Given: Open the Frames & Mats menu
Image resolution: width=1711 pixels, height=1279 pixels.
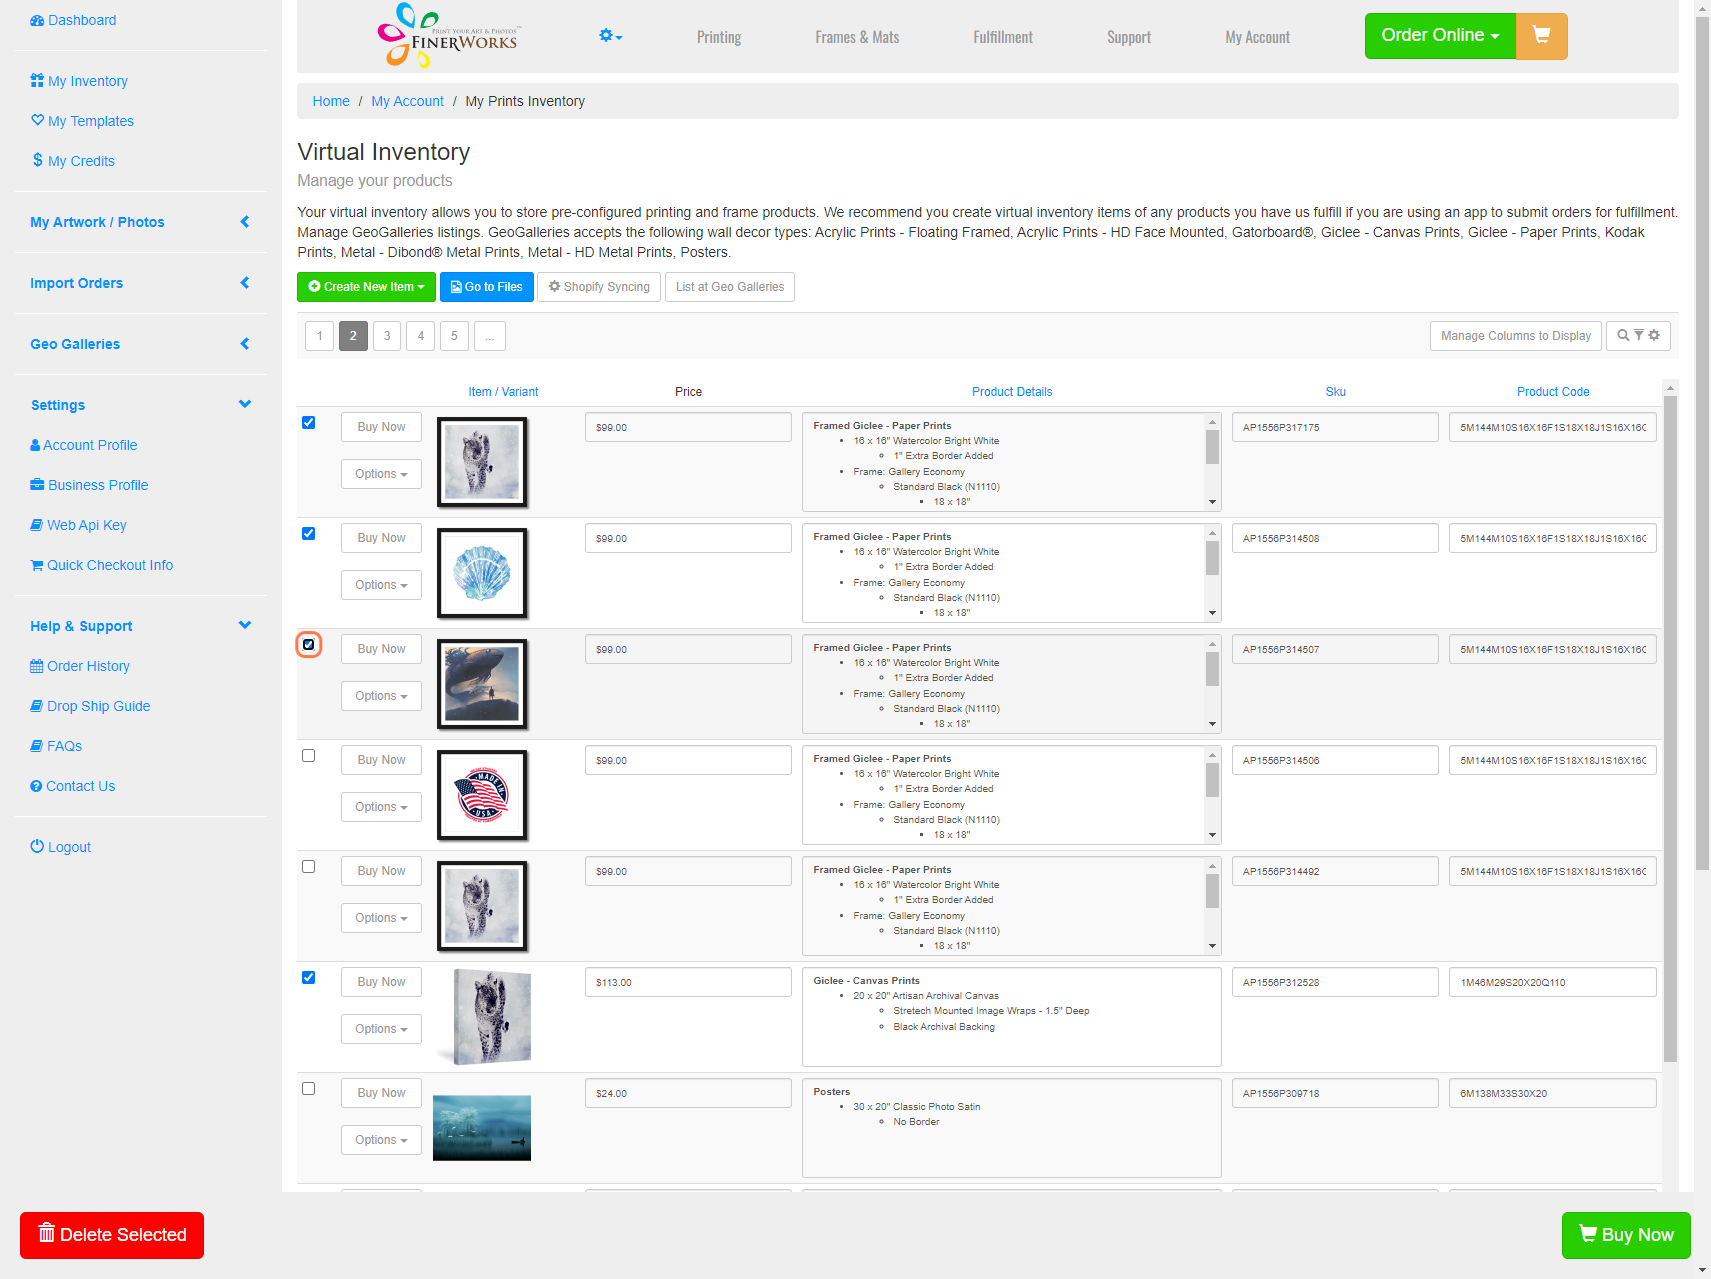Looking at the screenshot, I should coord(857,37).
